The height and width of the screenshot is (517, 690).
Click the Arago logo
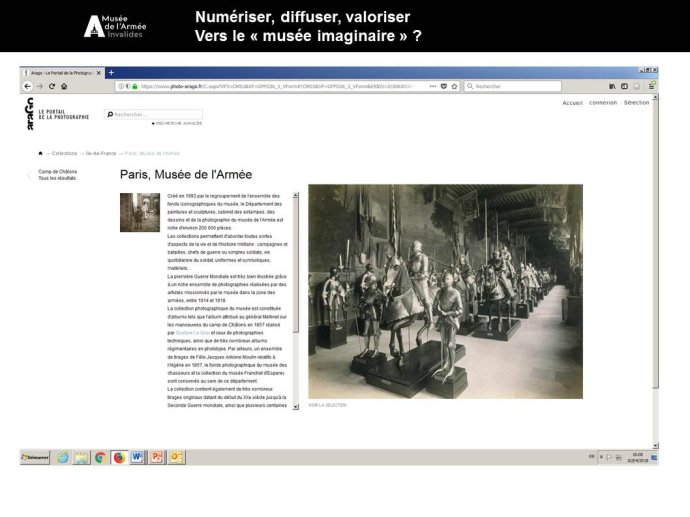click(x=30, y=114)
